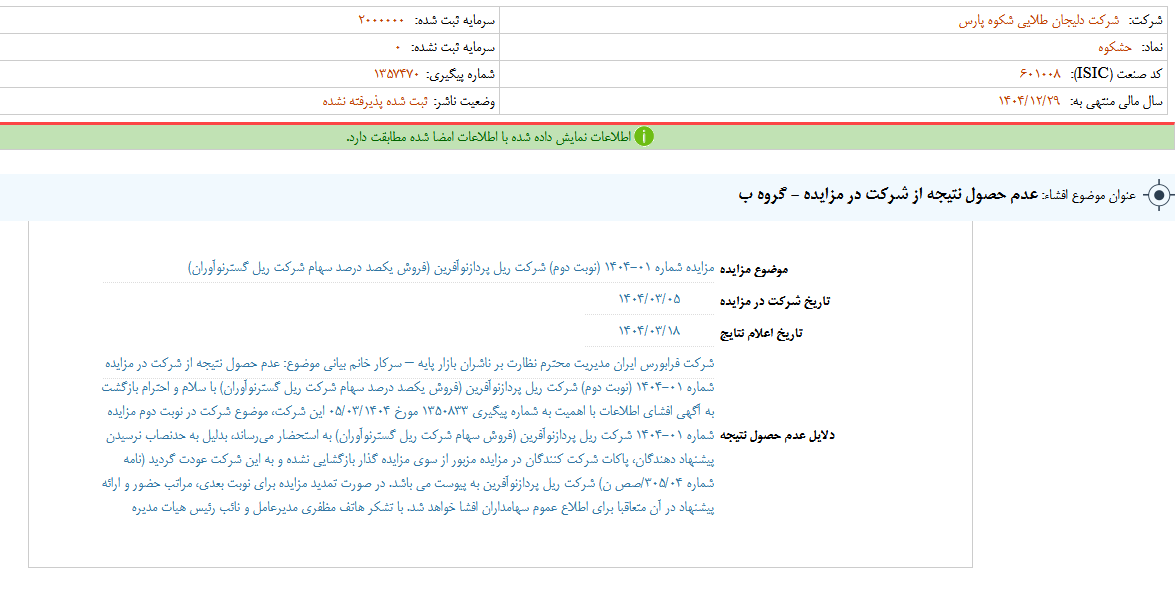Click the کد صنعت (ISIC) label

point(1117,73)
